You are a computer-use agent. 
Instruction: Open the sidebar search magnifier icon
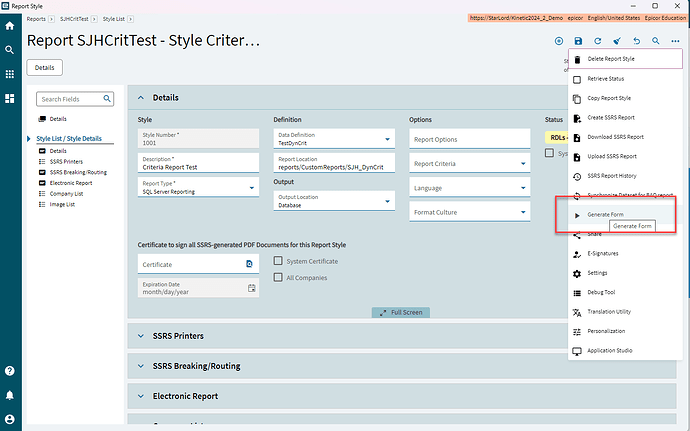(x=10, y=50)
